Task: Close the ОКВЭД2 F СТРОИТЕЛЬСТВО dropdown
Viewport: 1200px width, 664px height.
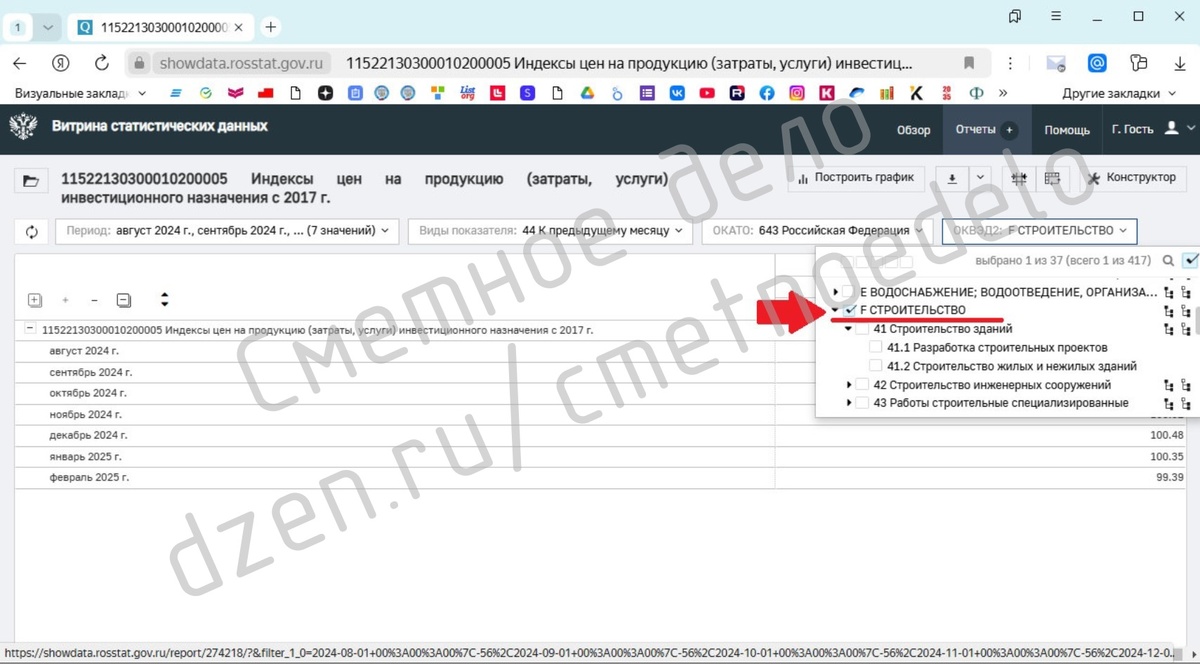Action: coord(1040,231)
